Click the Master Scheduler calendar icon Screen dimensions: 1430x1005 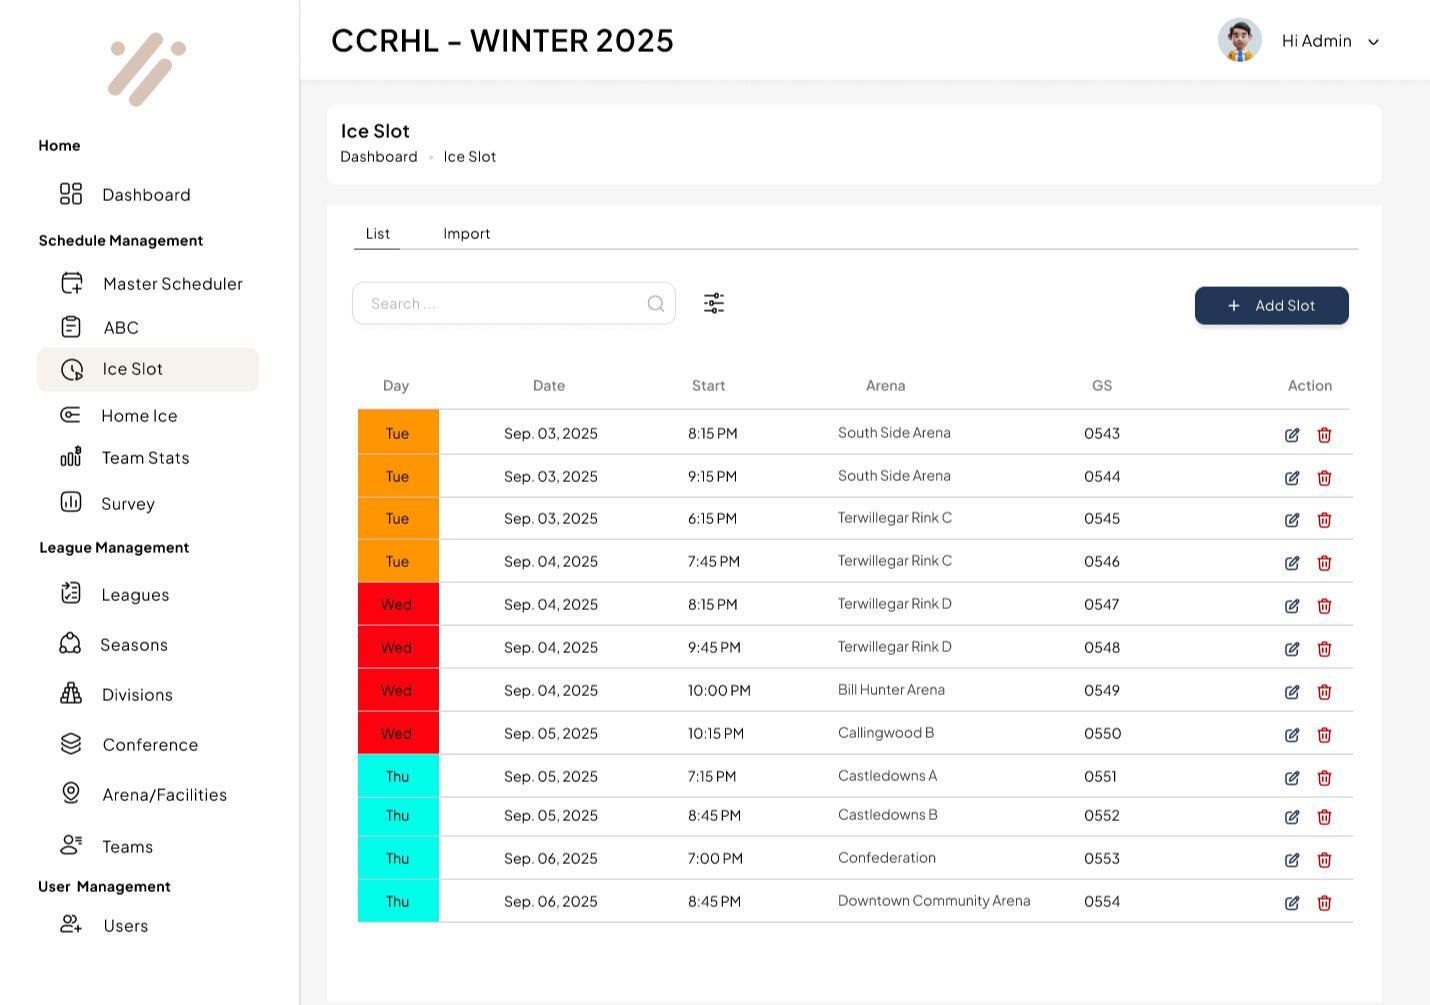click(71, 283)
